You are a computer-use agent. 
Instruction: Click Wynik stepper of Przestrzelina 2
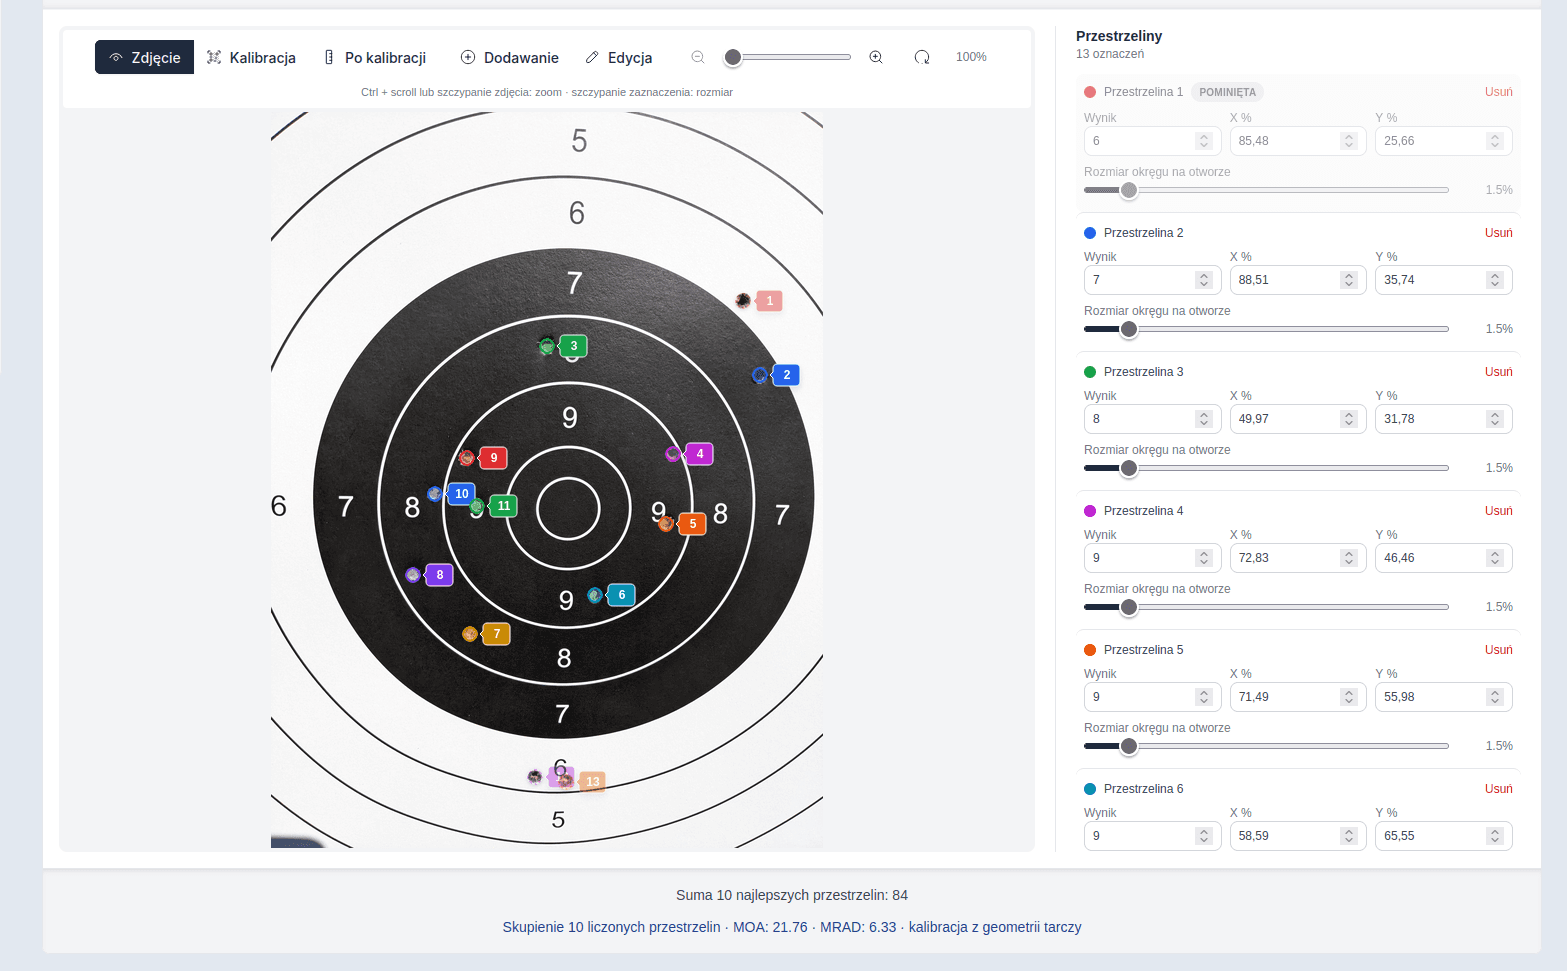click(x=1204, y=280)
